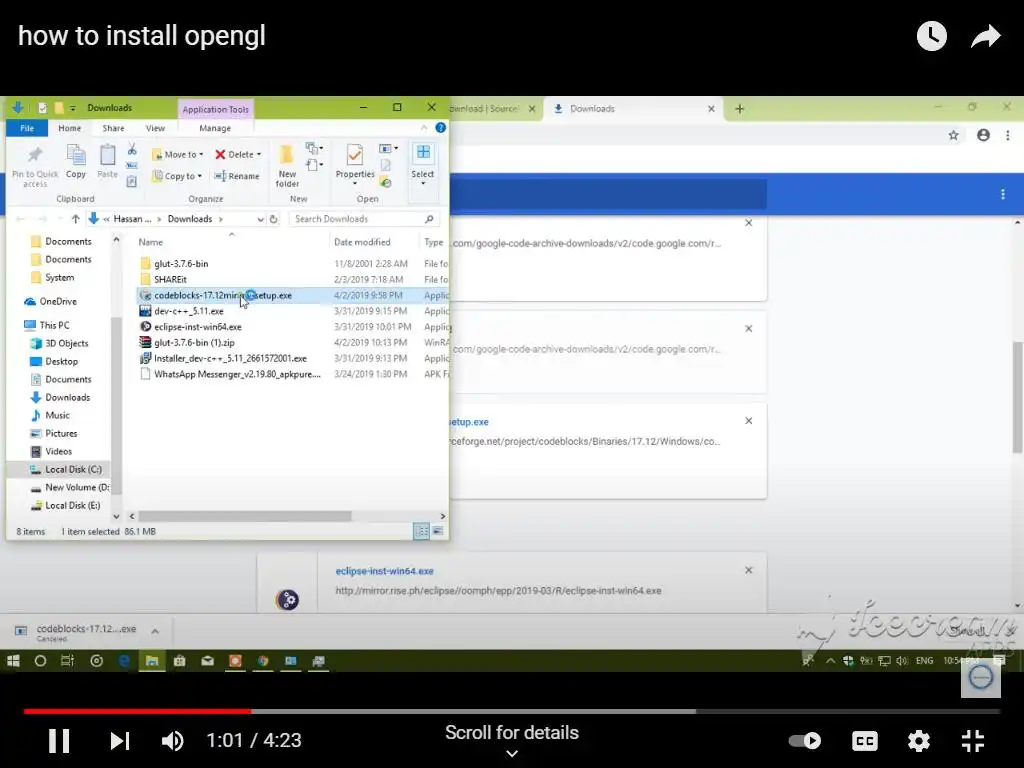Click the Explorer help question icon
Viewport: 1024px width, 768px height.
tap(441, 128)
